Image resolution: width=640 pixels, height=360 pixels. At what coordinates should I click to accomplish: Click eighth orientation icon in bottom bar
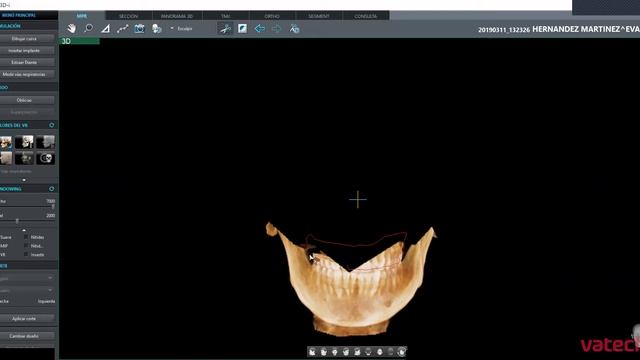point(391,352)
